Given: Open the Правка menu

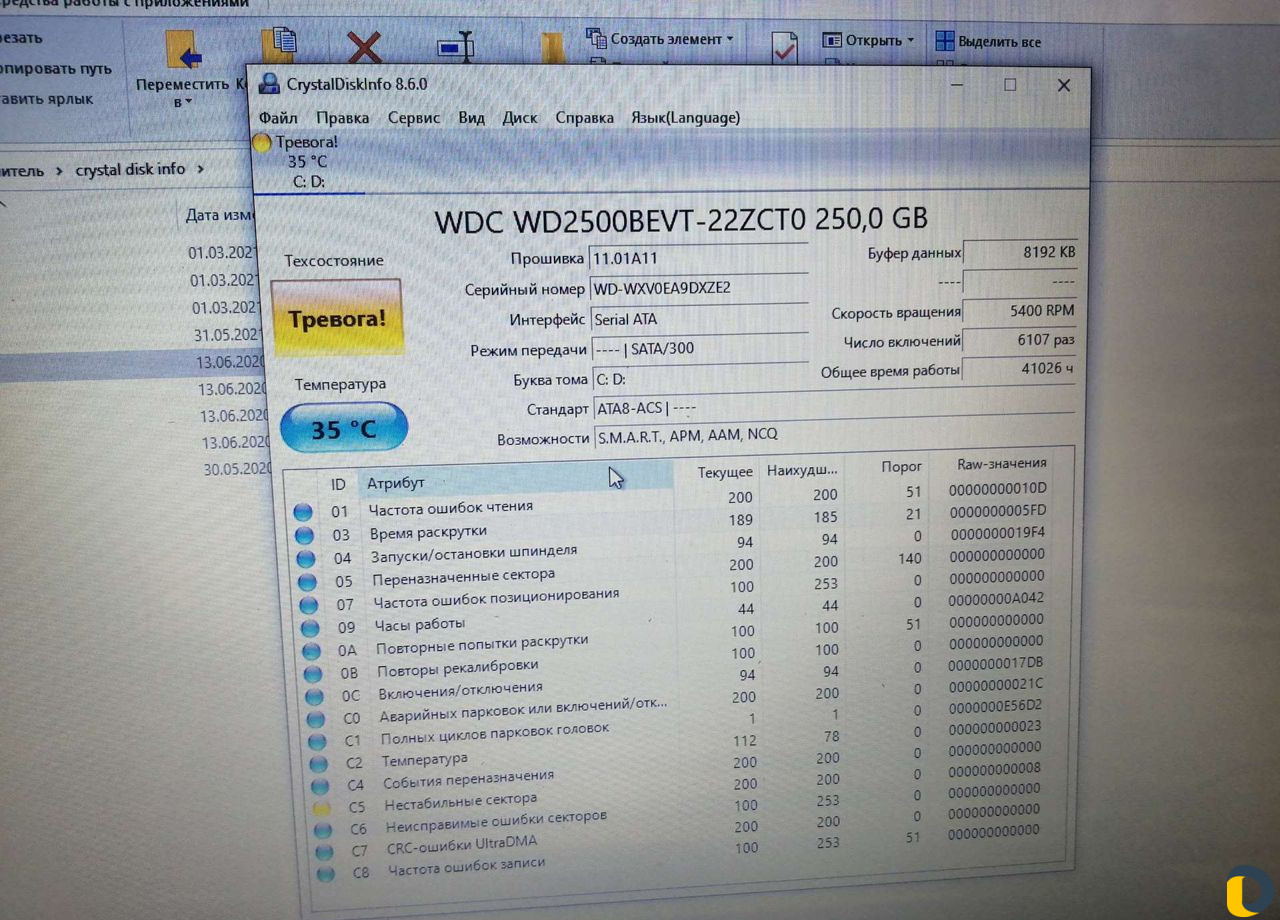Looking at the screenshot, I should [342, 117].
